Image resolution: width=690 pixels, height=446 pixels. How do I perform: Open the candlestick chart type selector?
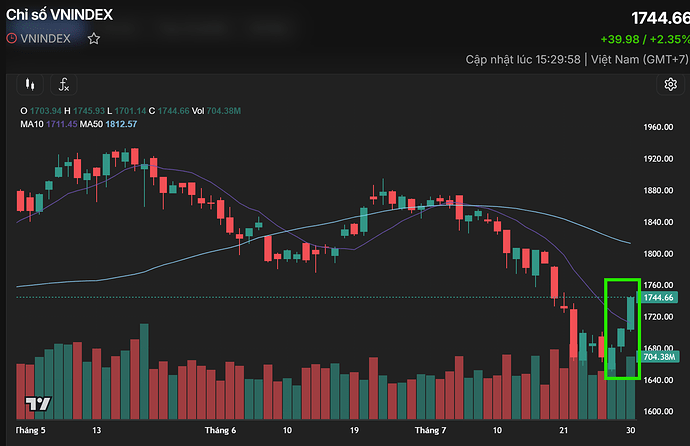point(30,84)
